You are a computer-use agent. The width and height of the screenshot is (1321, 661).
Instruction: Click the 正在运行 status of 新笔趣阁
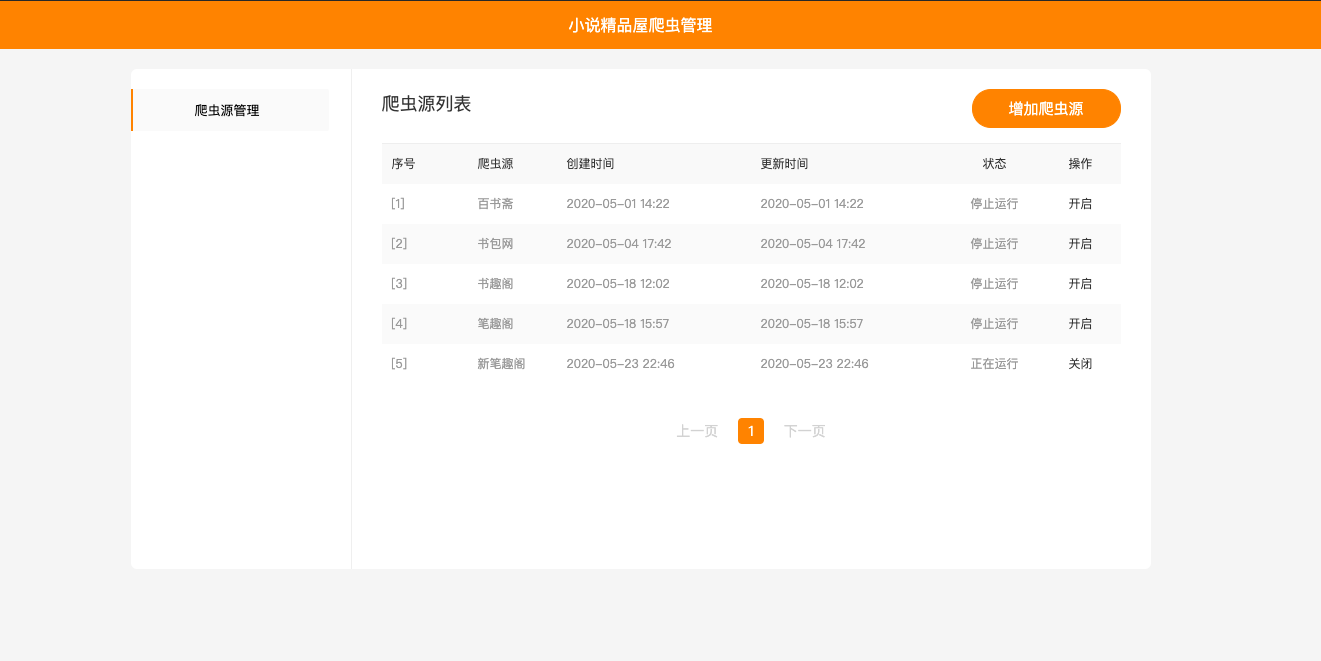pyautogui.click(x=994, y=364)
